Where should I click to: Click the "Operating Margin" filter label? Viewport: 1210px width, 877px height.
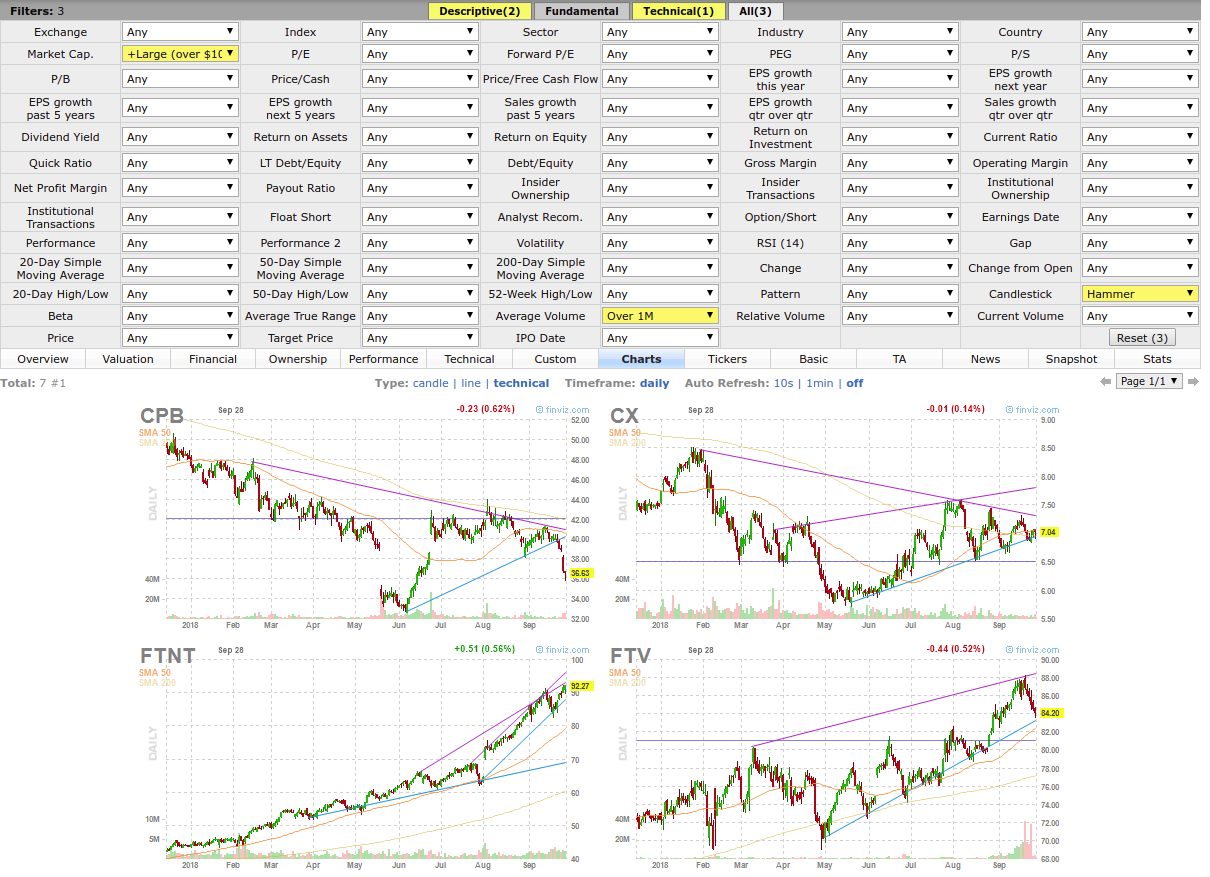click(x=1020, y=163)
